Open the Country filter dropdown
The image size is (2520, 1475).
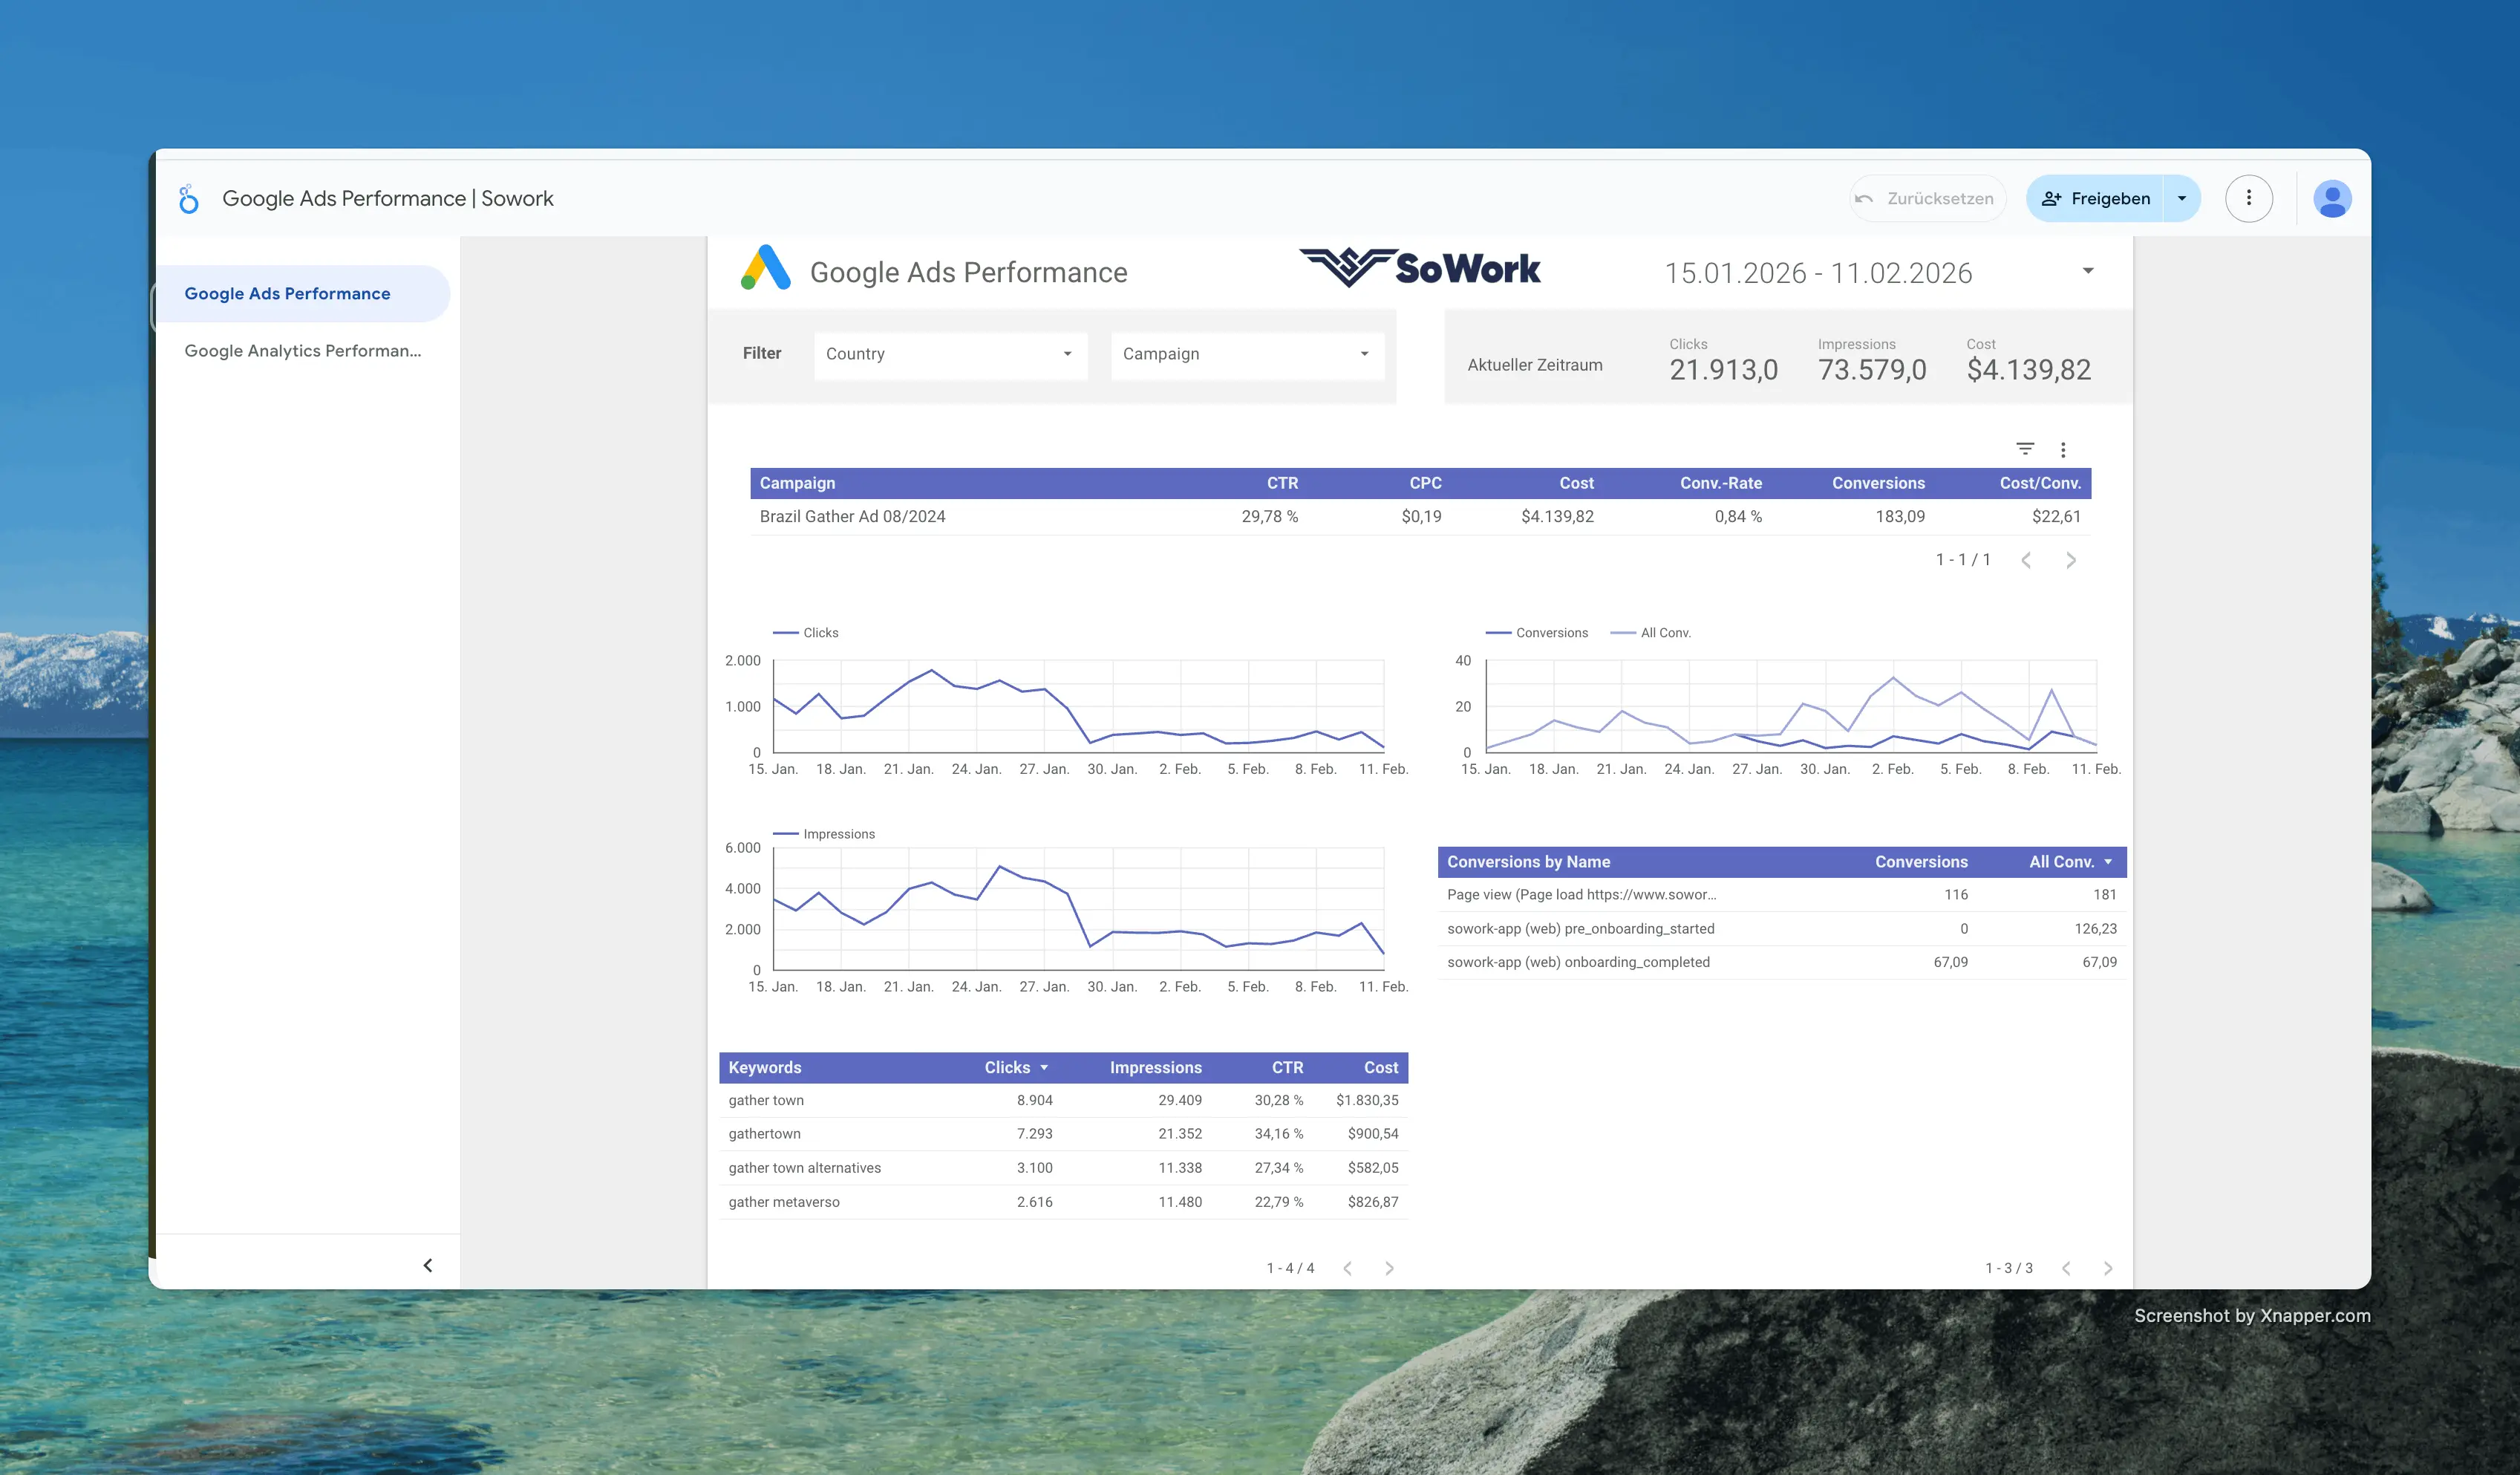[950, 354]
